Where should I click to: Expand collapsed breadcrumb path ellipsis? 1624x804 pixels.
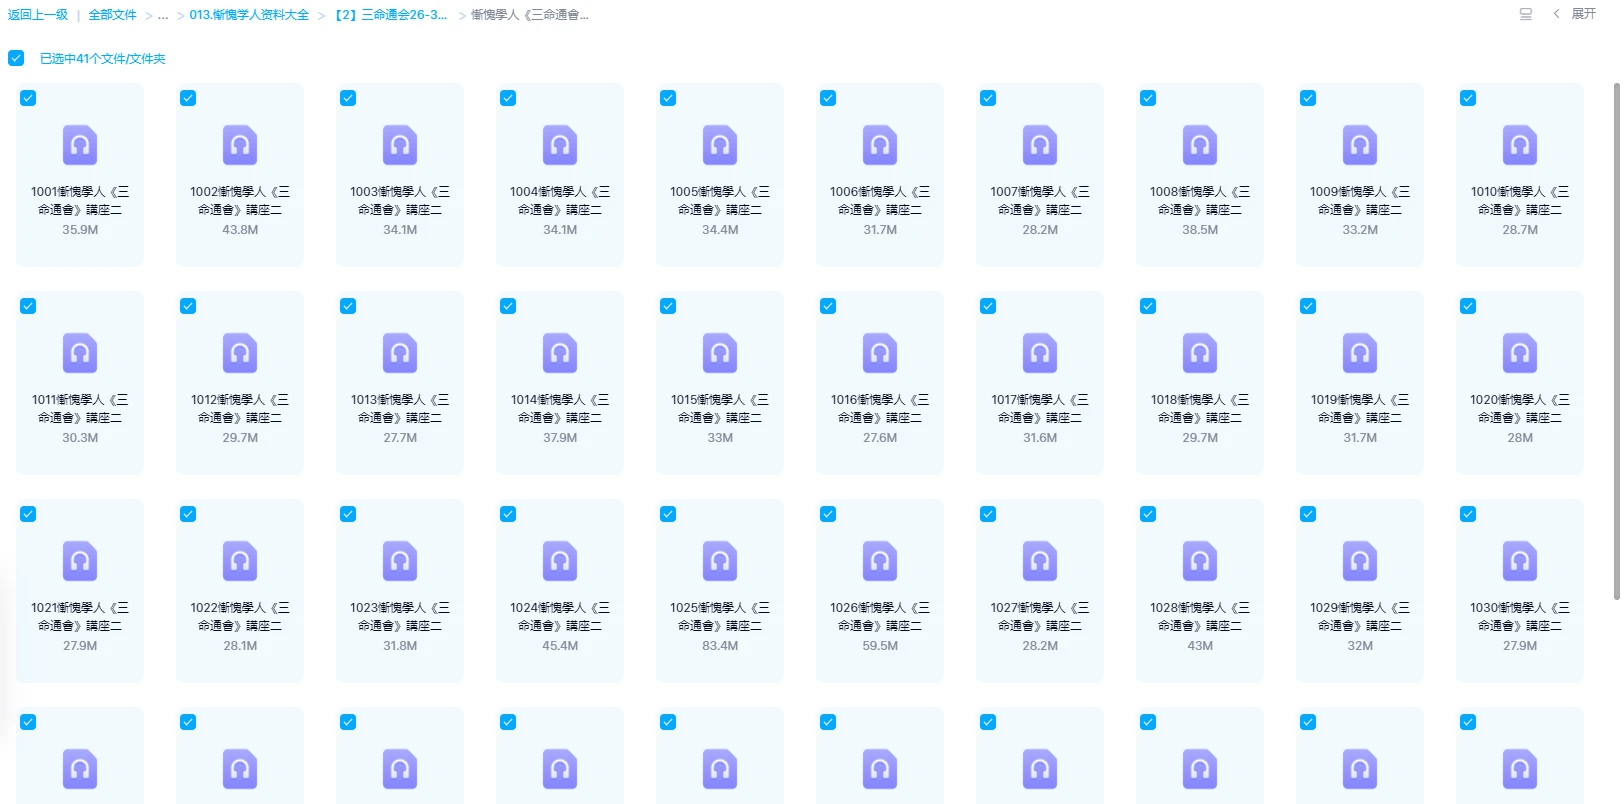click(163, 15)
